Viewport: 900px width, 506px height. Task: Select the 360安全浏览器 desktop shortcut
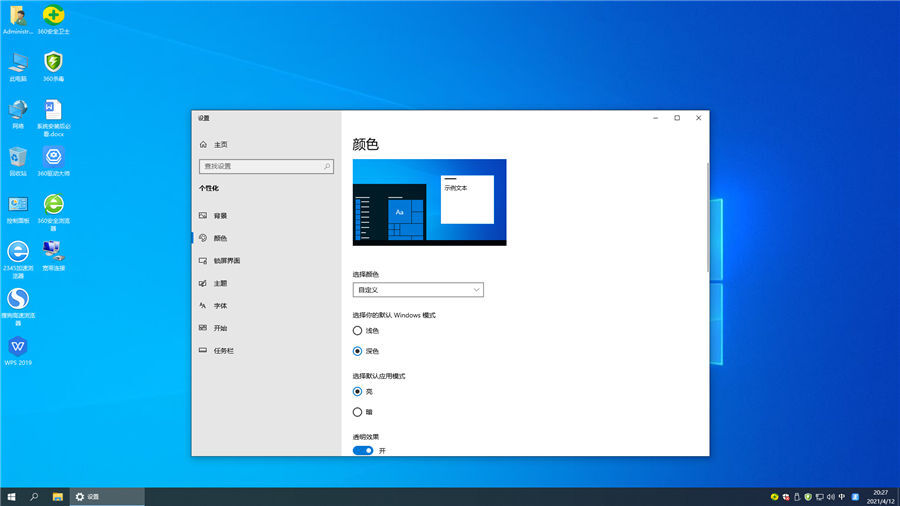[x=53, y=213]
